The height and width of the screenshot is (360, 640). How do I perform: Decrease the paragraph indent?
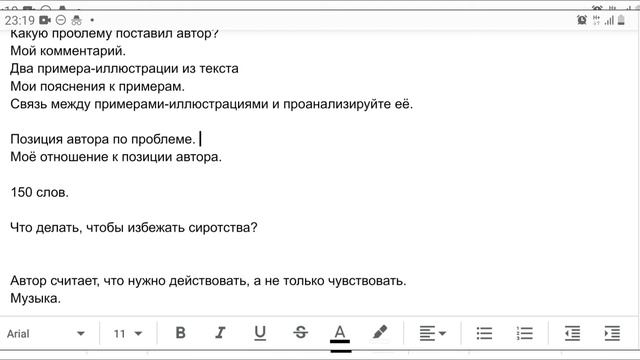point(573,333)
